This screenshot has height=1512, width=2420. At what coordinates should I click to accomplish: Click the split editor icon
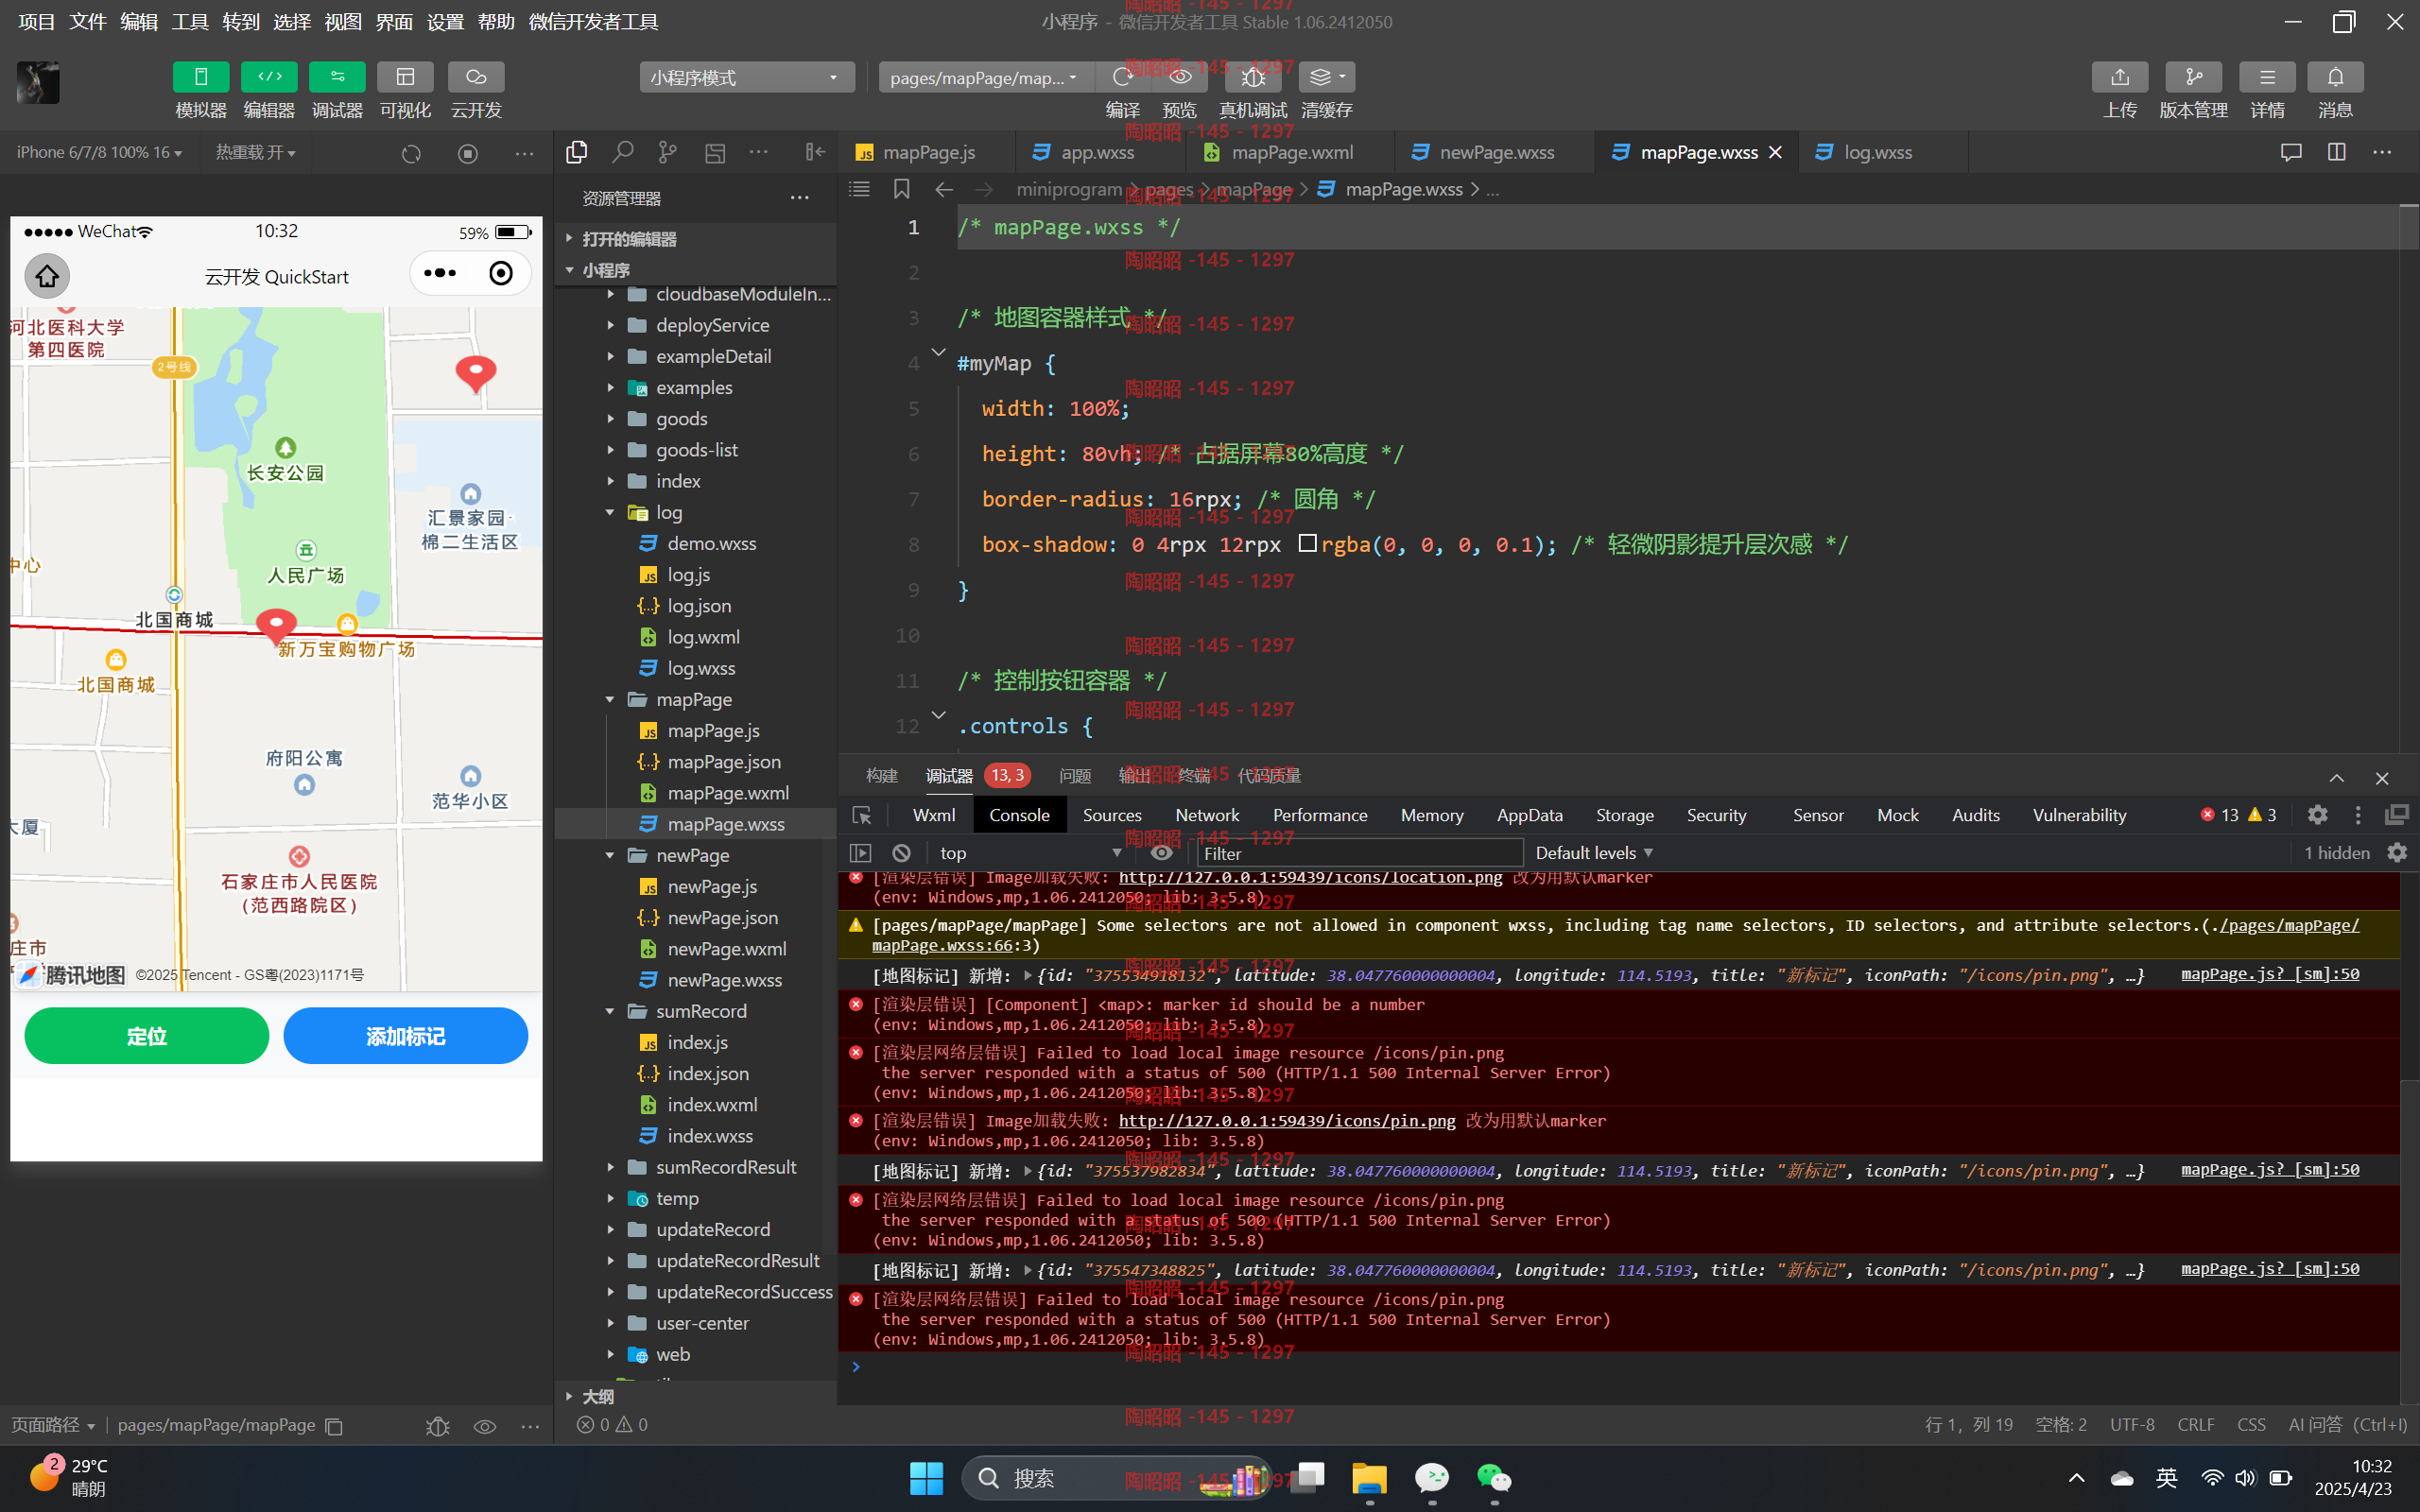(2336, 152)
